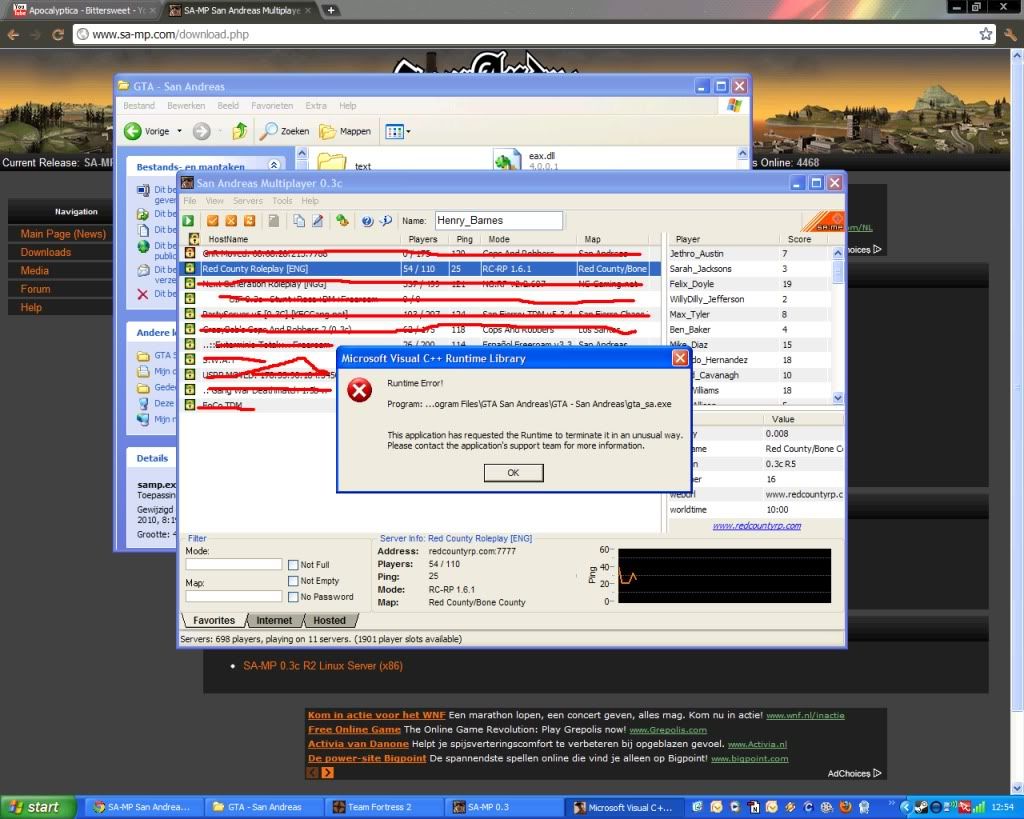Open SA-MP 0.3c R2 Linux Server link
Viewport: 1024px width, 819px height.
323,666
